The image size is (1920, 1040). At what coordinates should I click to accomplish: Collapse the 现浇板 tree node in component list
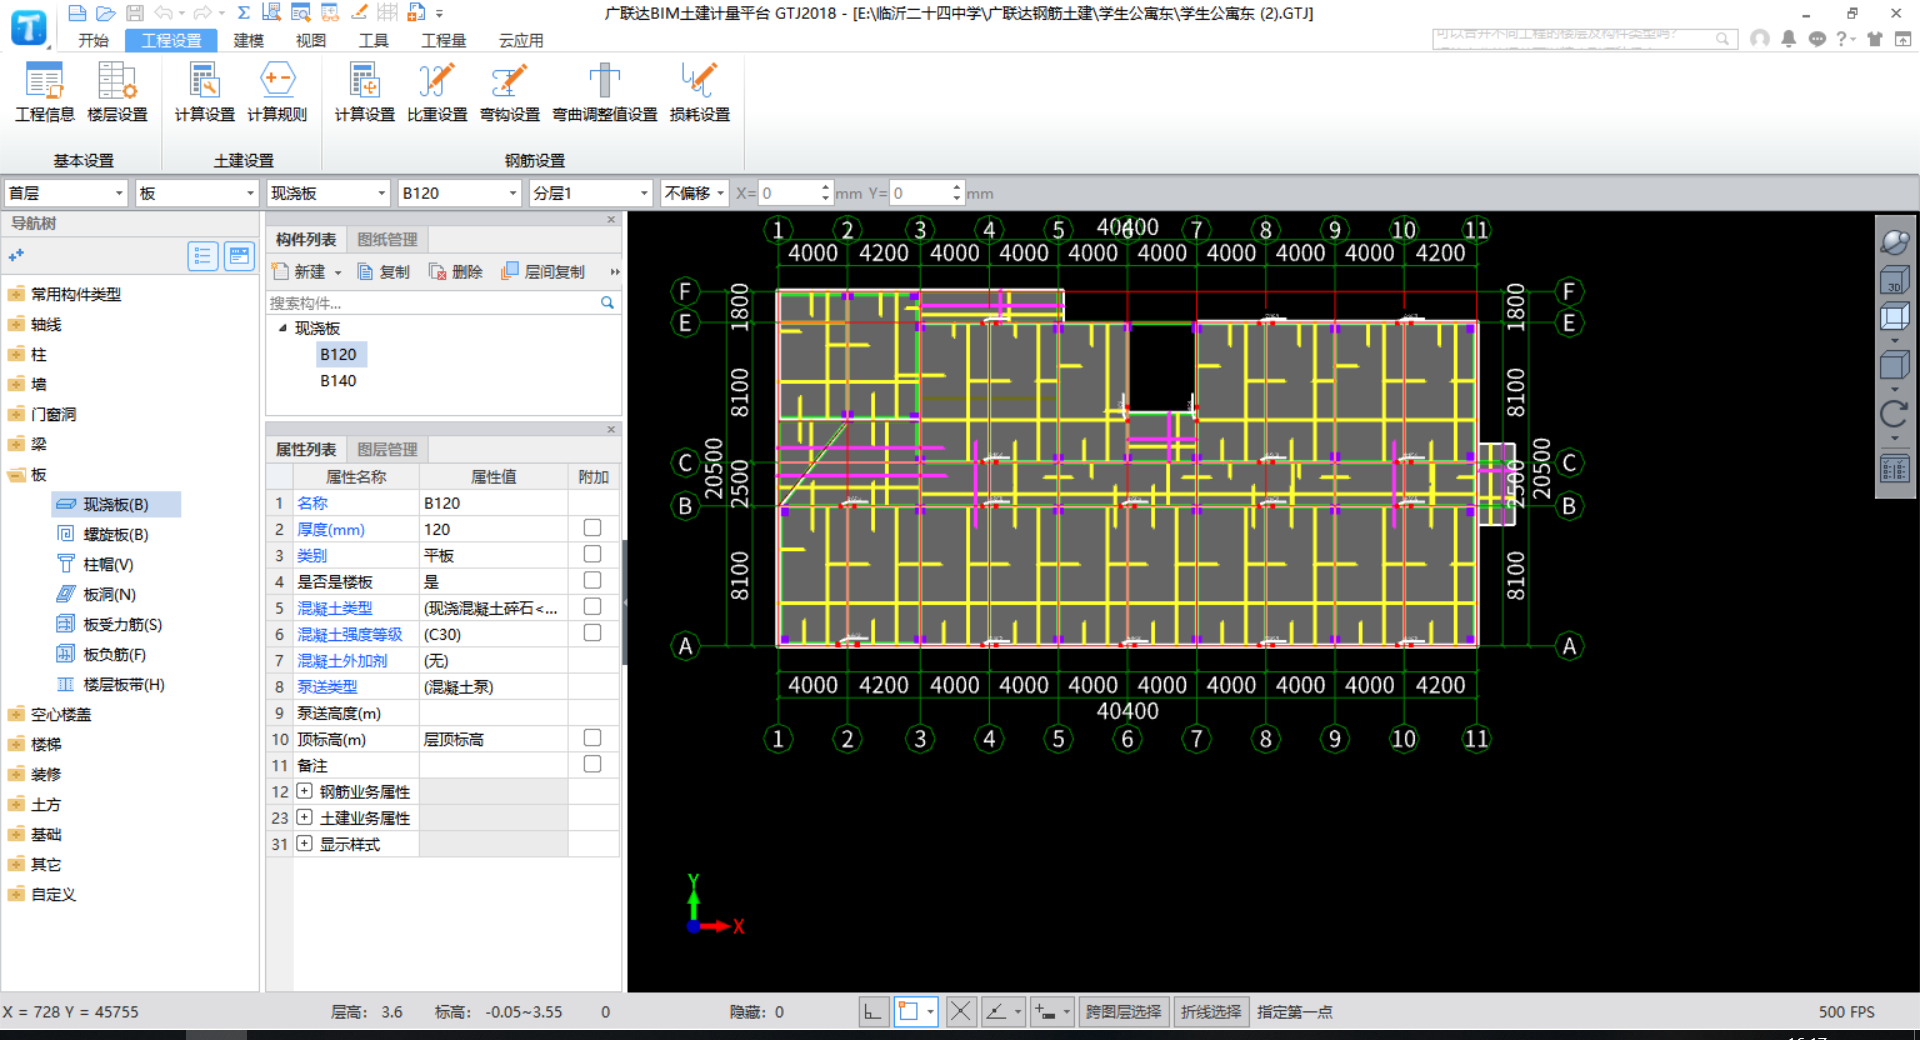(x=283, y=328)
